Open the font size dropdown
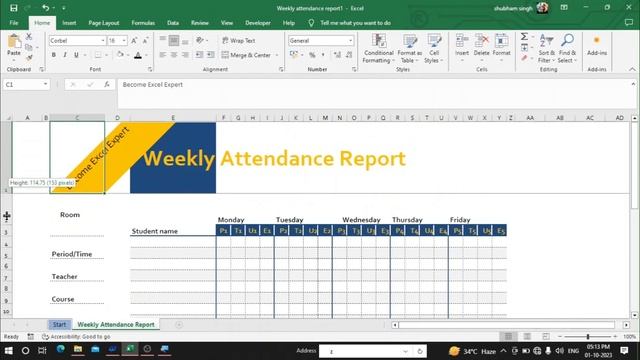Image resolution: width=640 pixels, height=360 pixels. coord(124,40)
